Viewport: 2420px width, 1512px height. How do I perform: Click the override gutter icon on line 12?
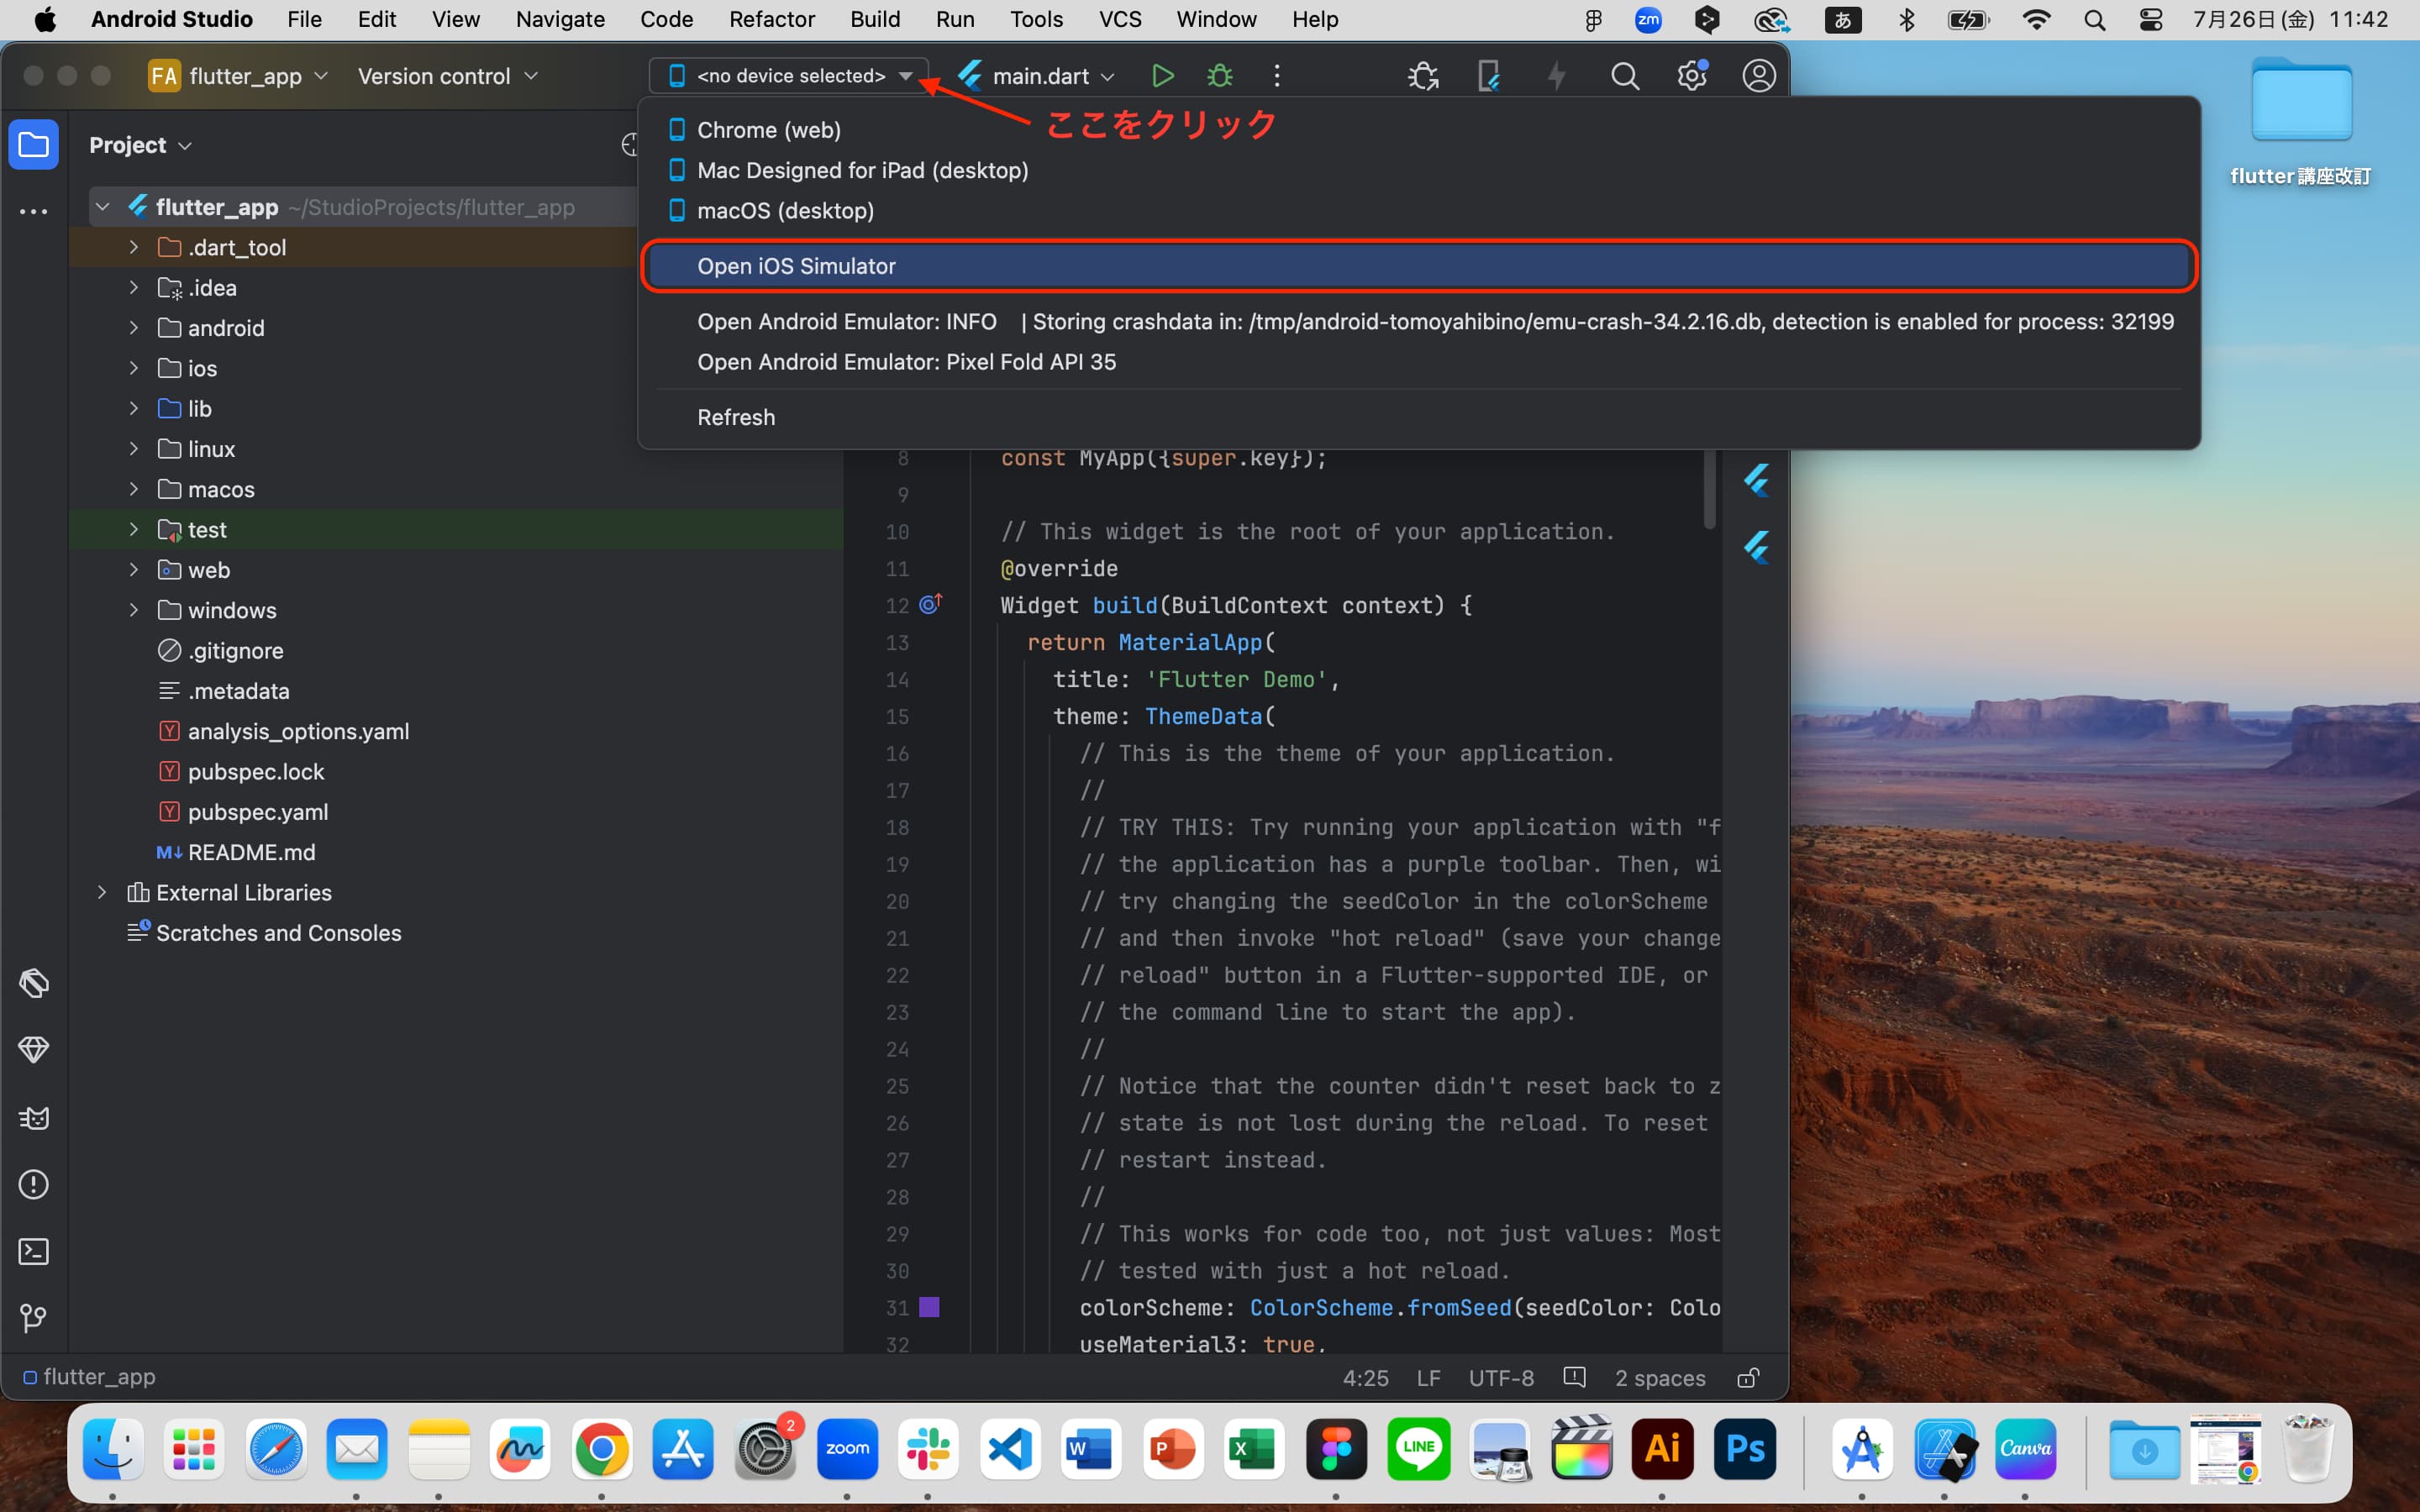click(x=931, y=604)
